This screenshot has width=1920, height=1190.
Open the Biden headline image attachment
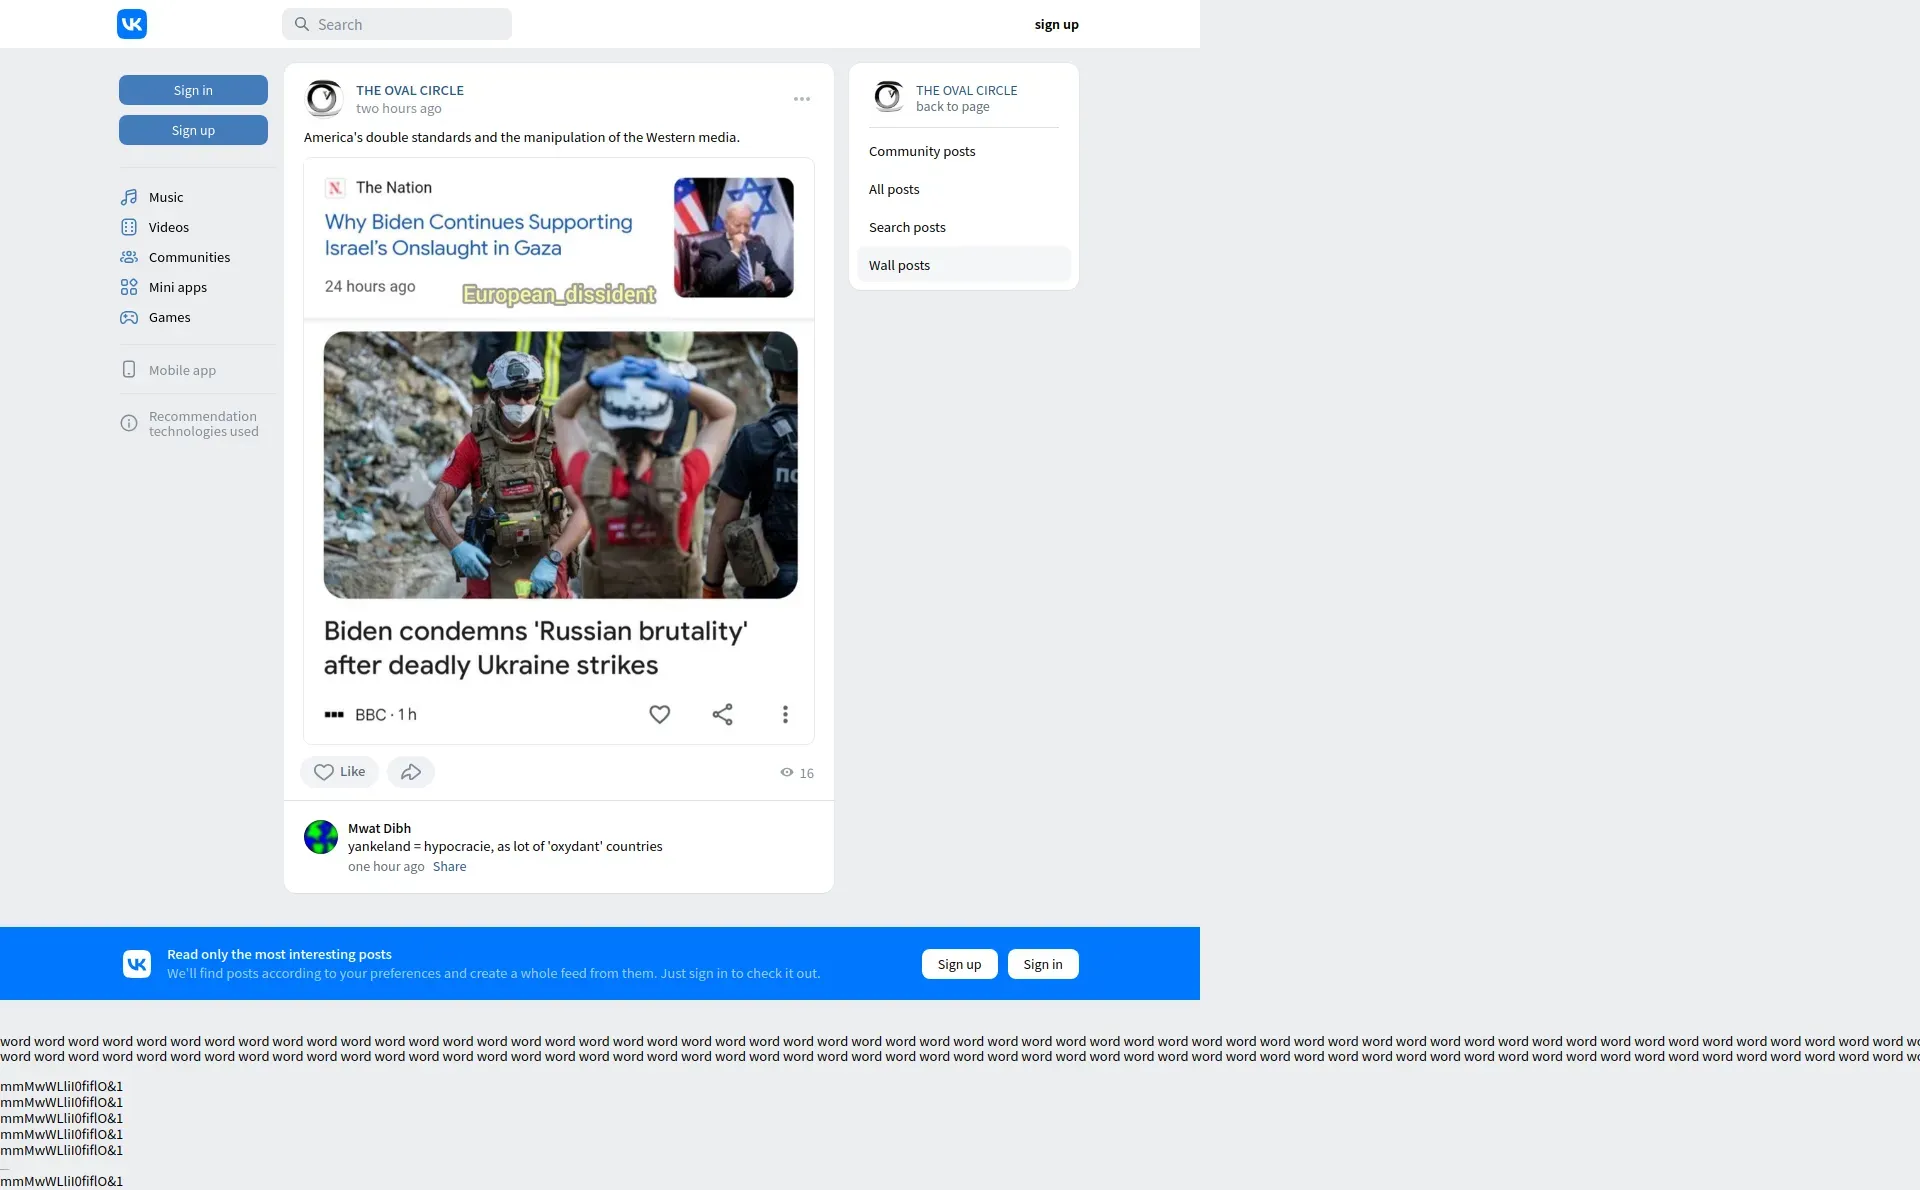[x=559, y=450]
